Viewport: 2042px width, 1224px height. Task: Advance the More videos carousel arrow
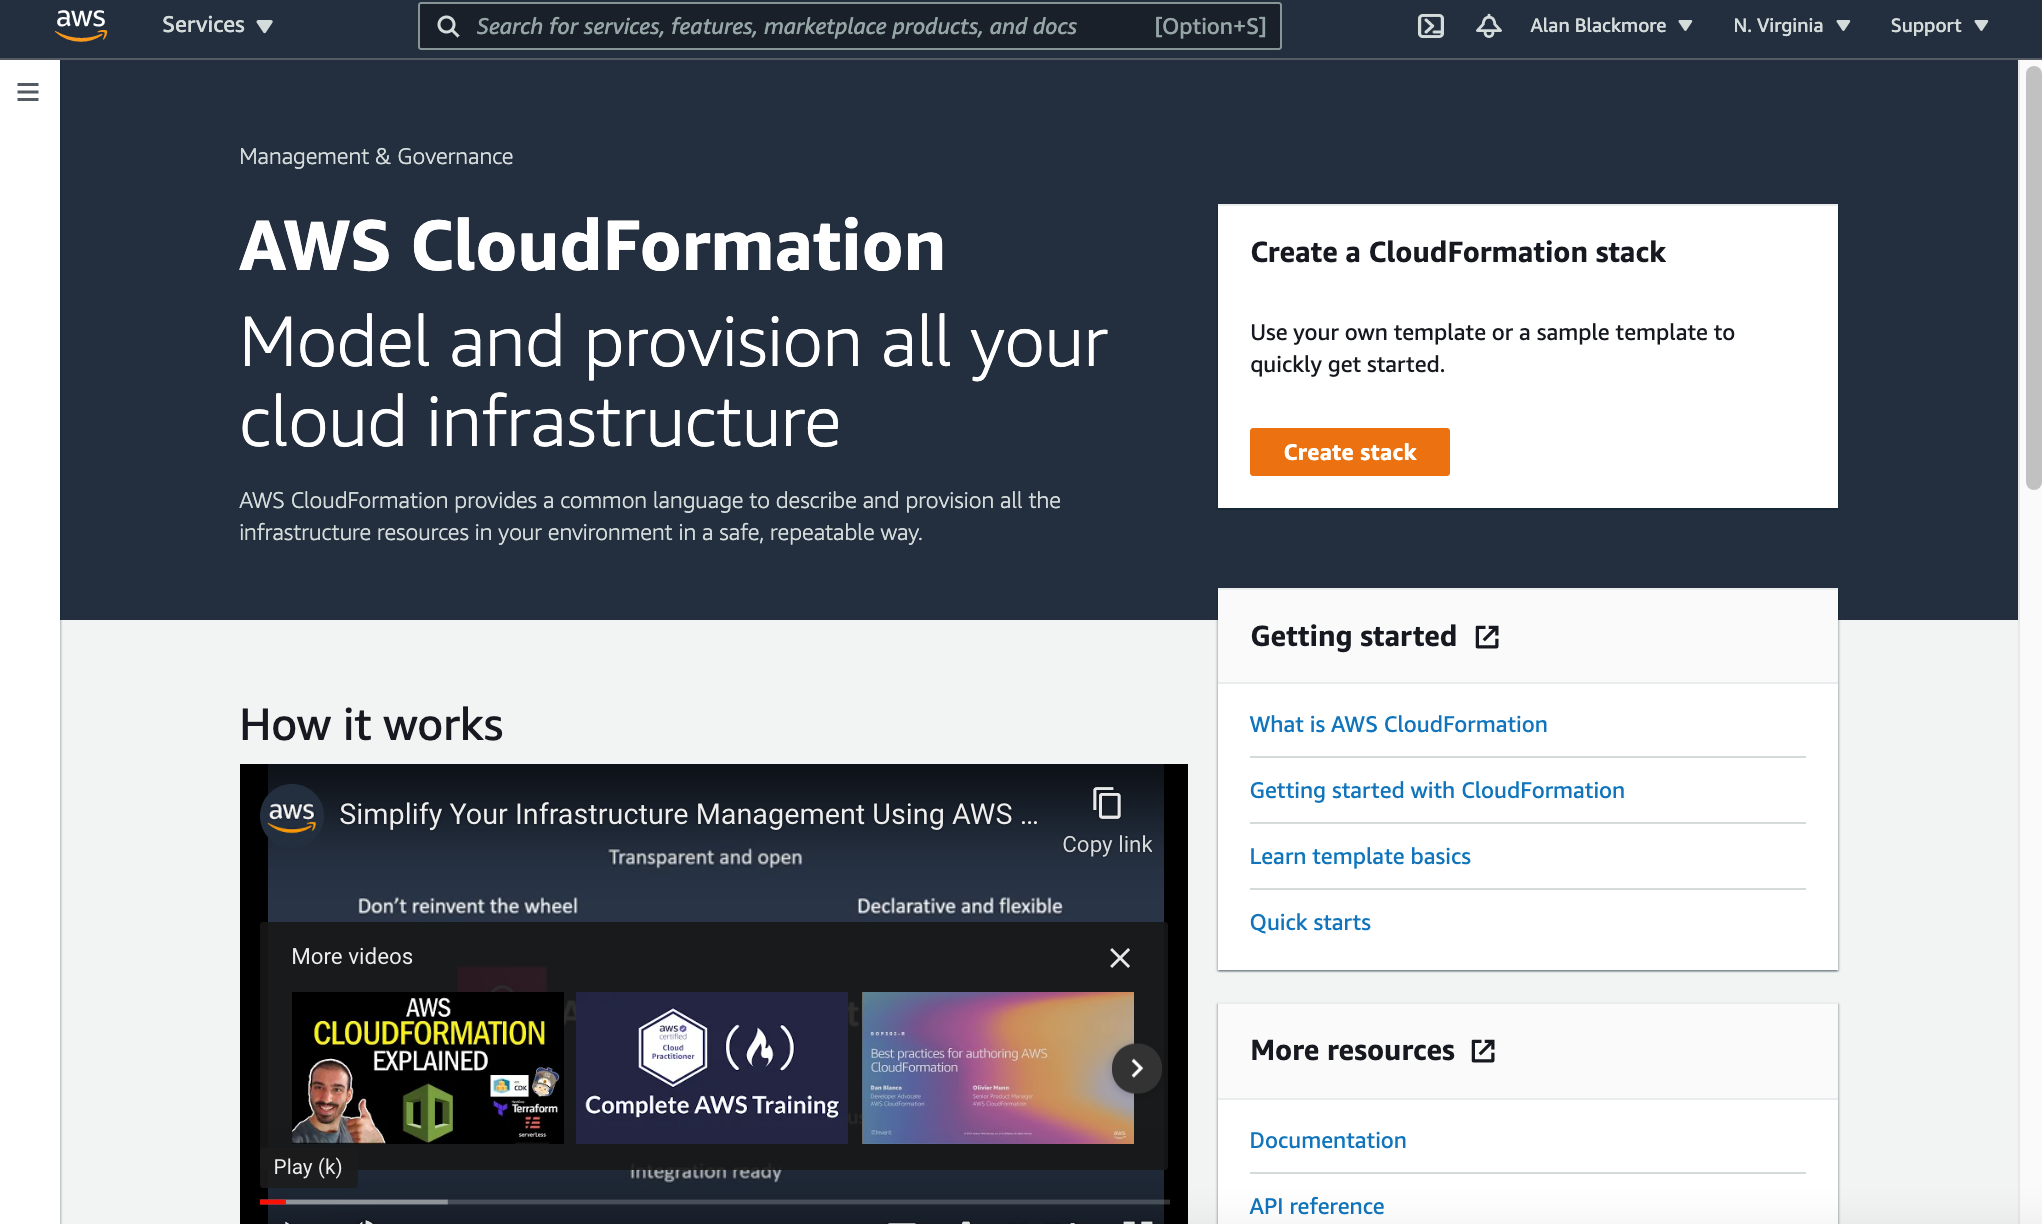pos(1136,1068)
